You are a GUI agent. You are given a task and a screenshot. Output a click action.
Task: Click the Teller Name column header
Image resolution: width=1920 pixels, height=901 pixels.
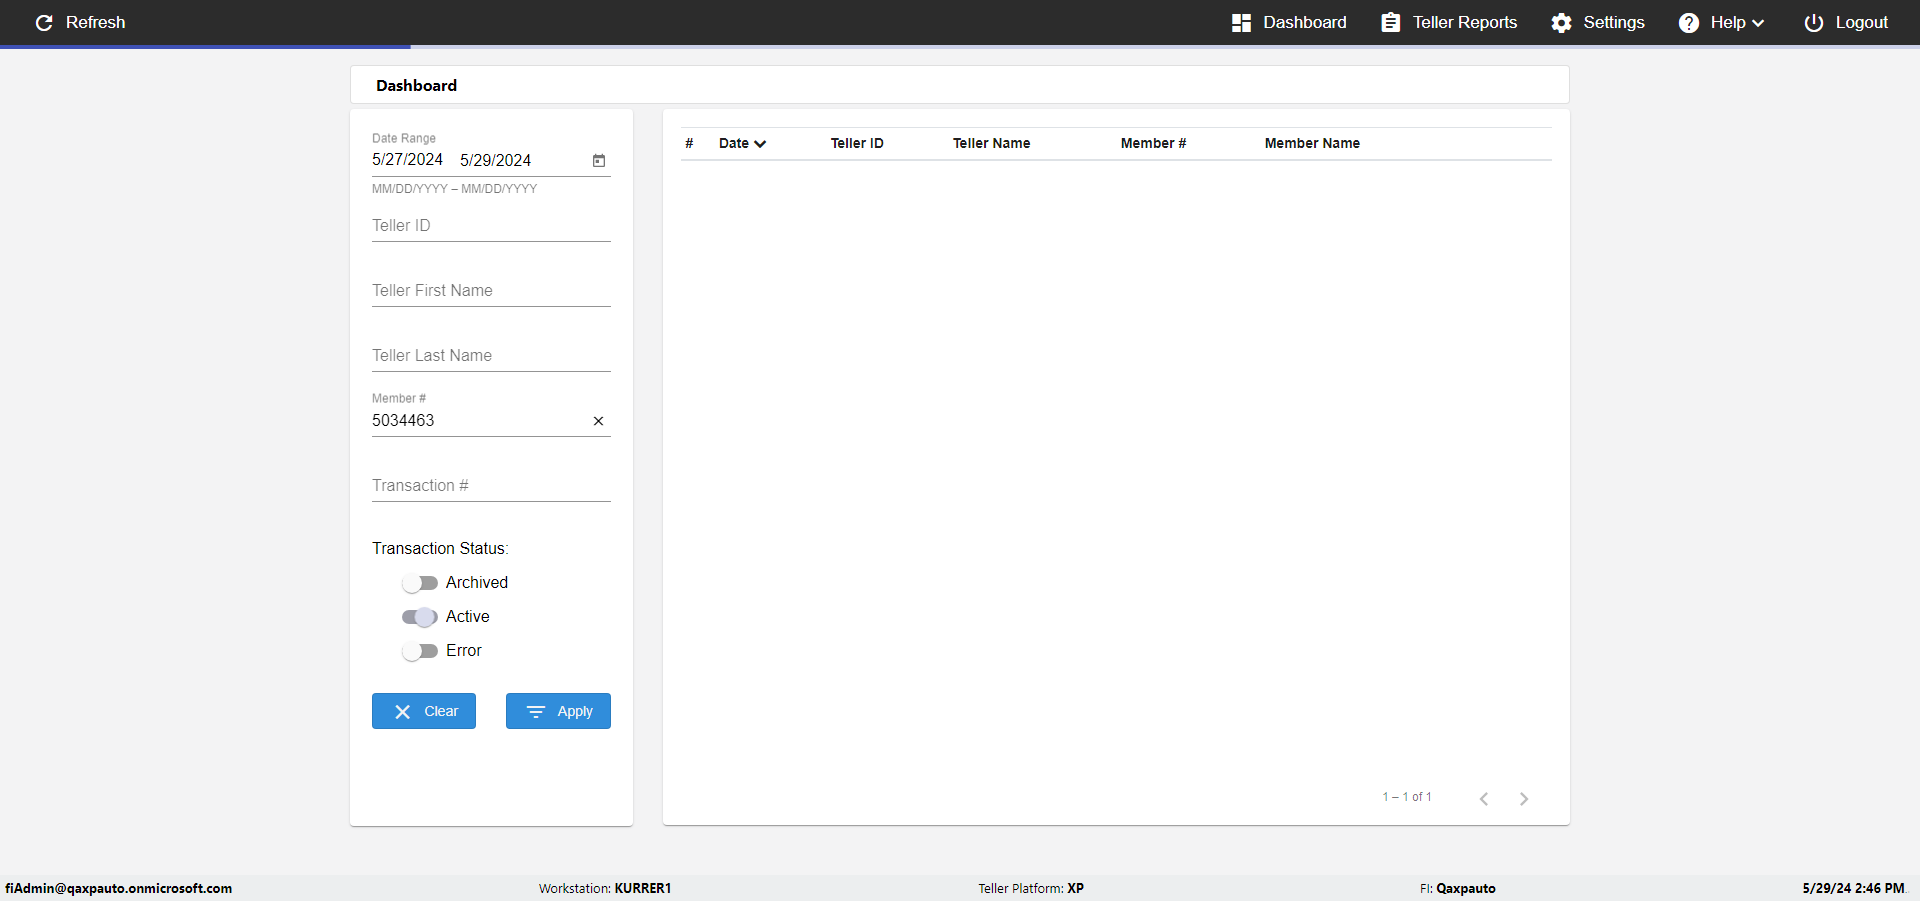(x=991, y=143)
